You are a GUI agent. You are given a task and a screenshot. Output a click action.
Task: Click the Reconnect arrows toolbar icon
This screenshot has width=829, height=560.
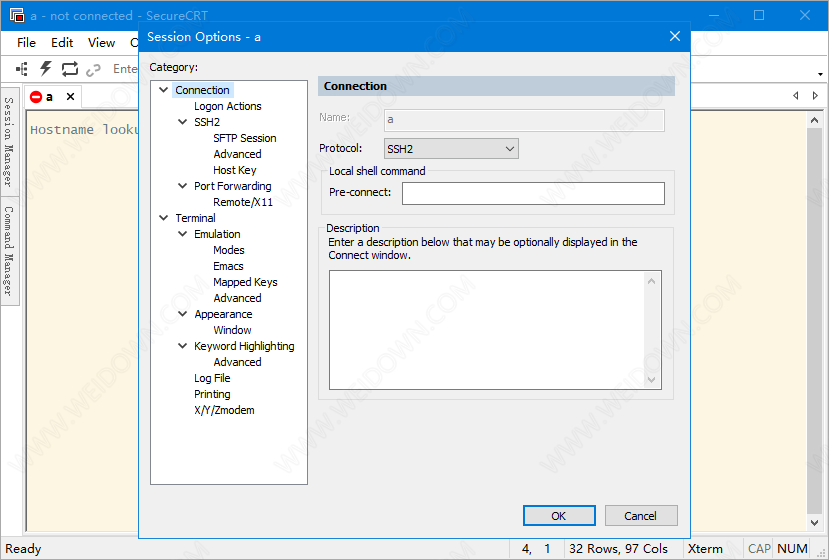point(70,69)
